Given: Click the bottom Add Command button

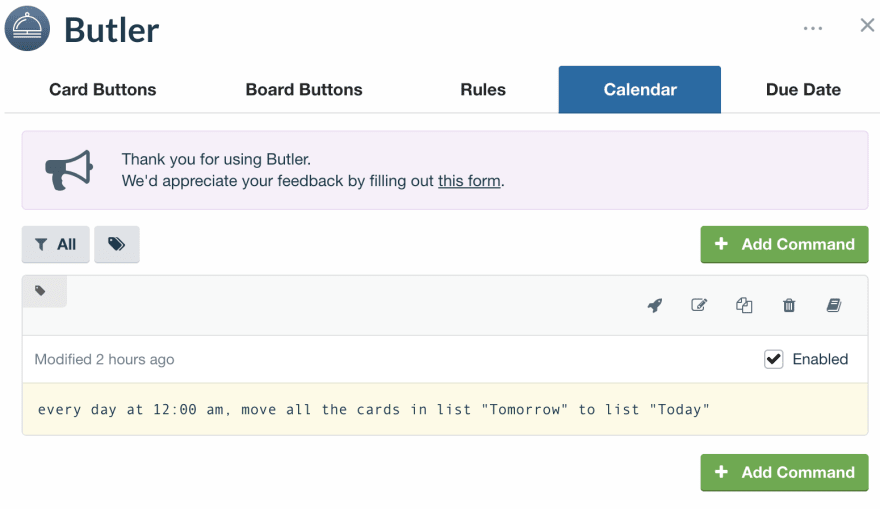Looking at the screenshot, I should (x=784, y=472).
